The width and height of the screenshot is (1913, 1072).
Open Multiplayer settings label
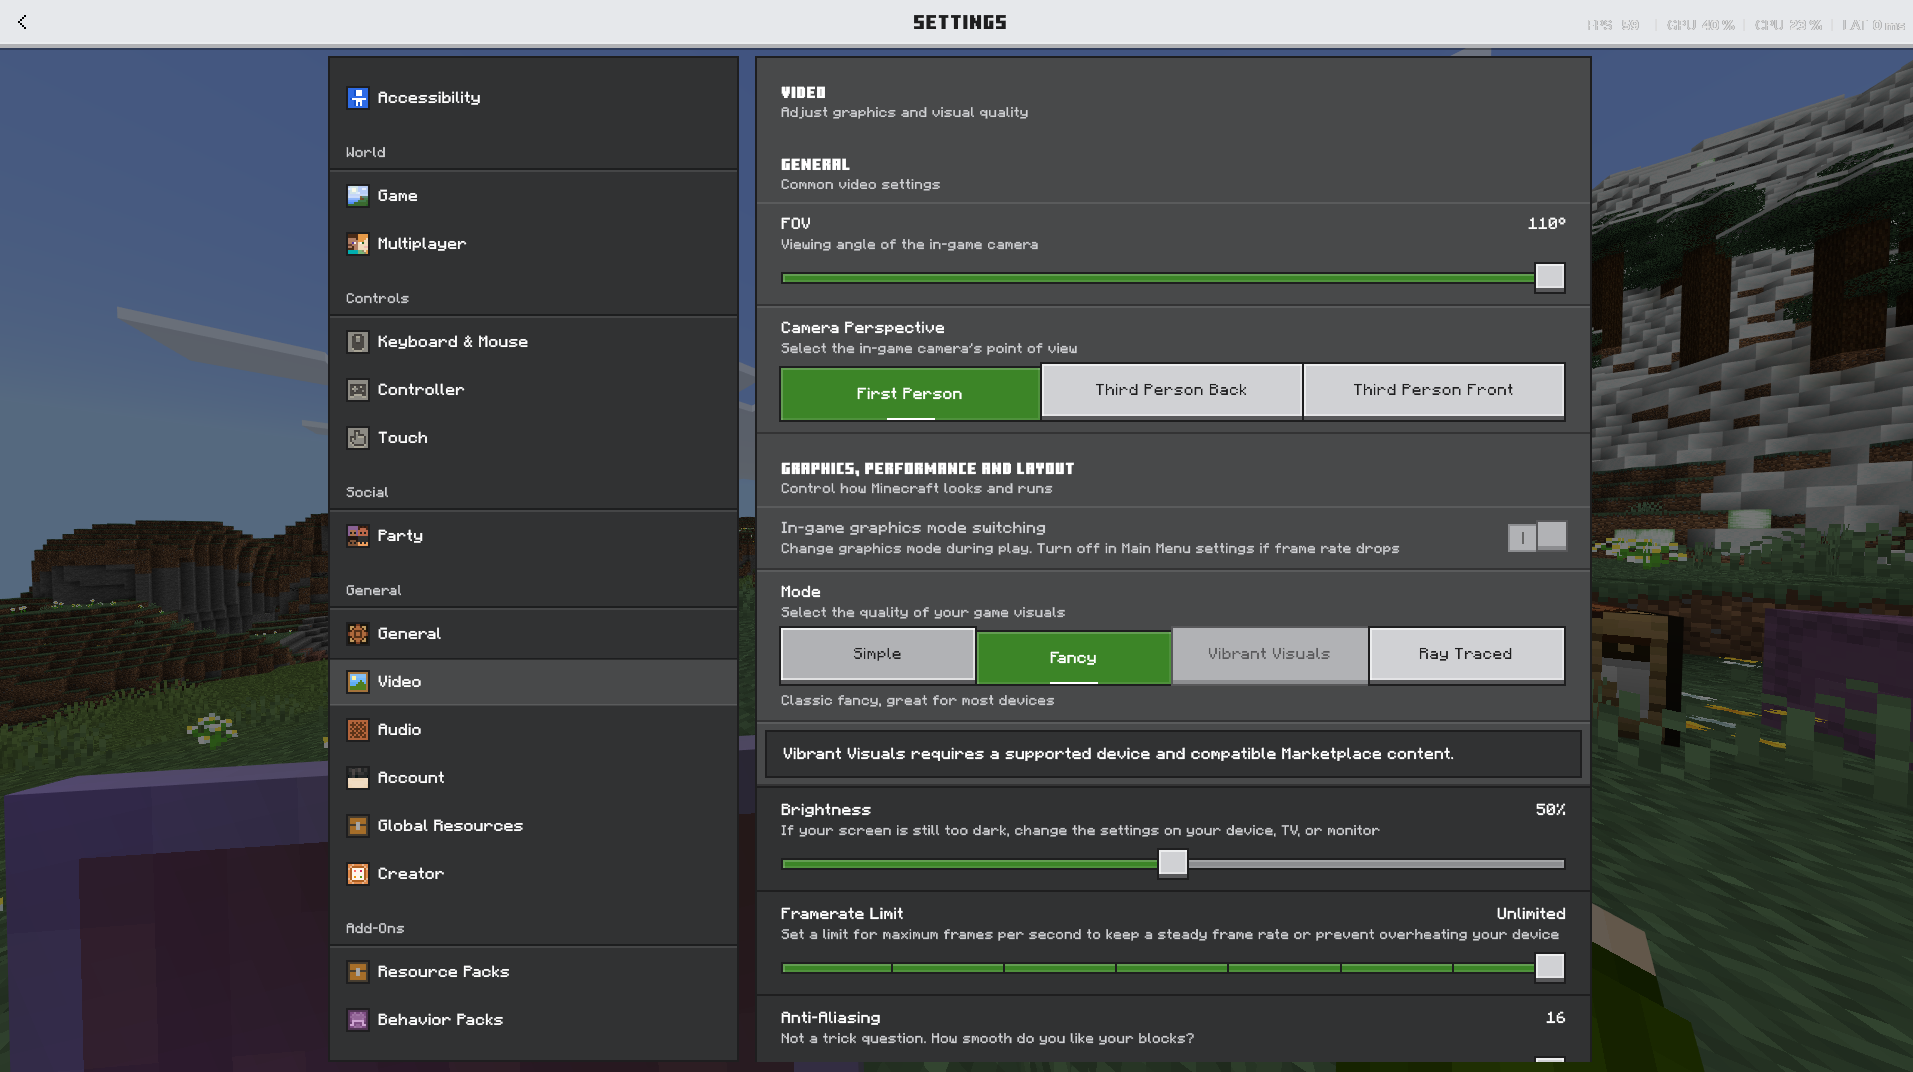pos(421,244)
